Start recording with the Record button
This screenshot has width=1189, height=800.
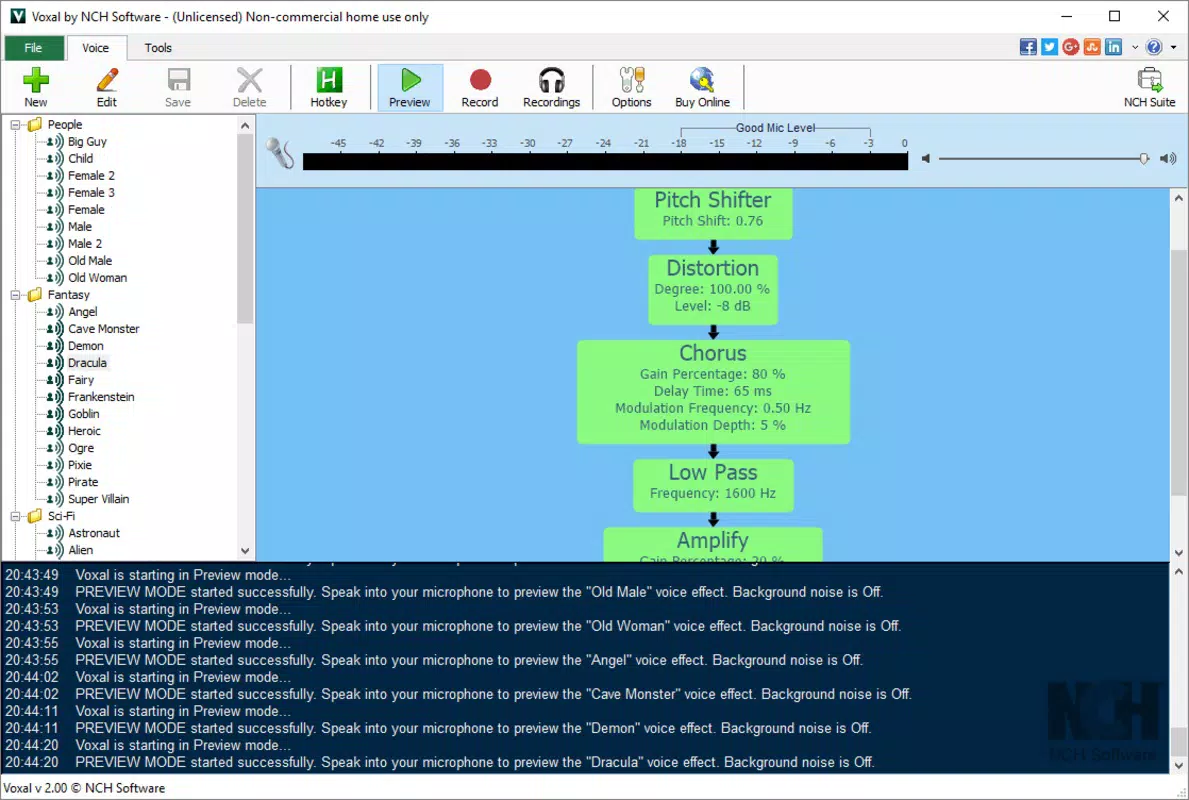point(480,87)
